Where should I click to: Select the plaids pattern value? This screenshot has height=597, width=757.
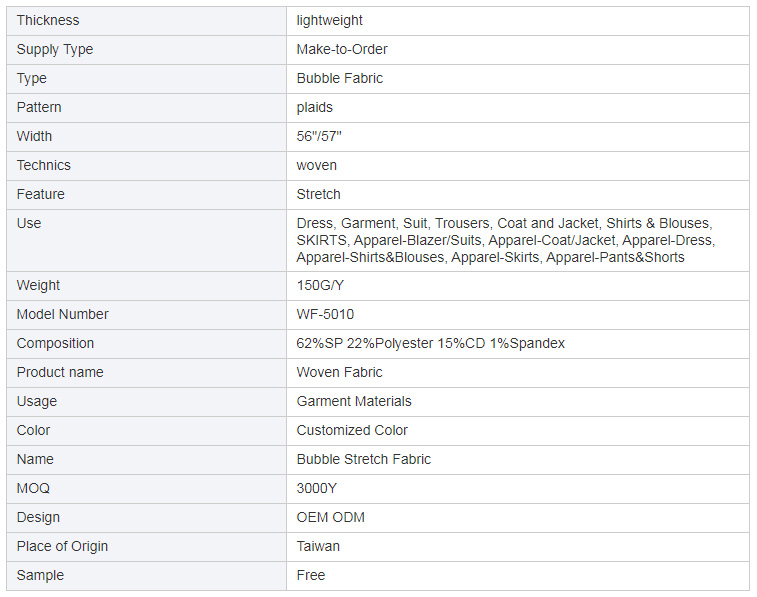click(314, 107)
